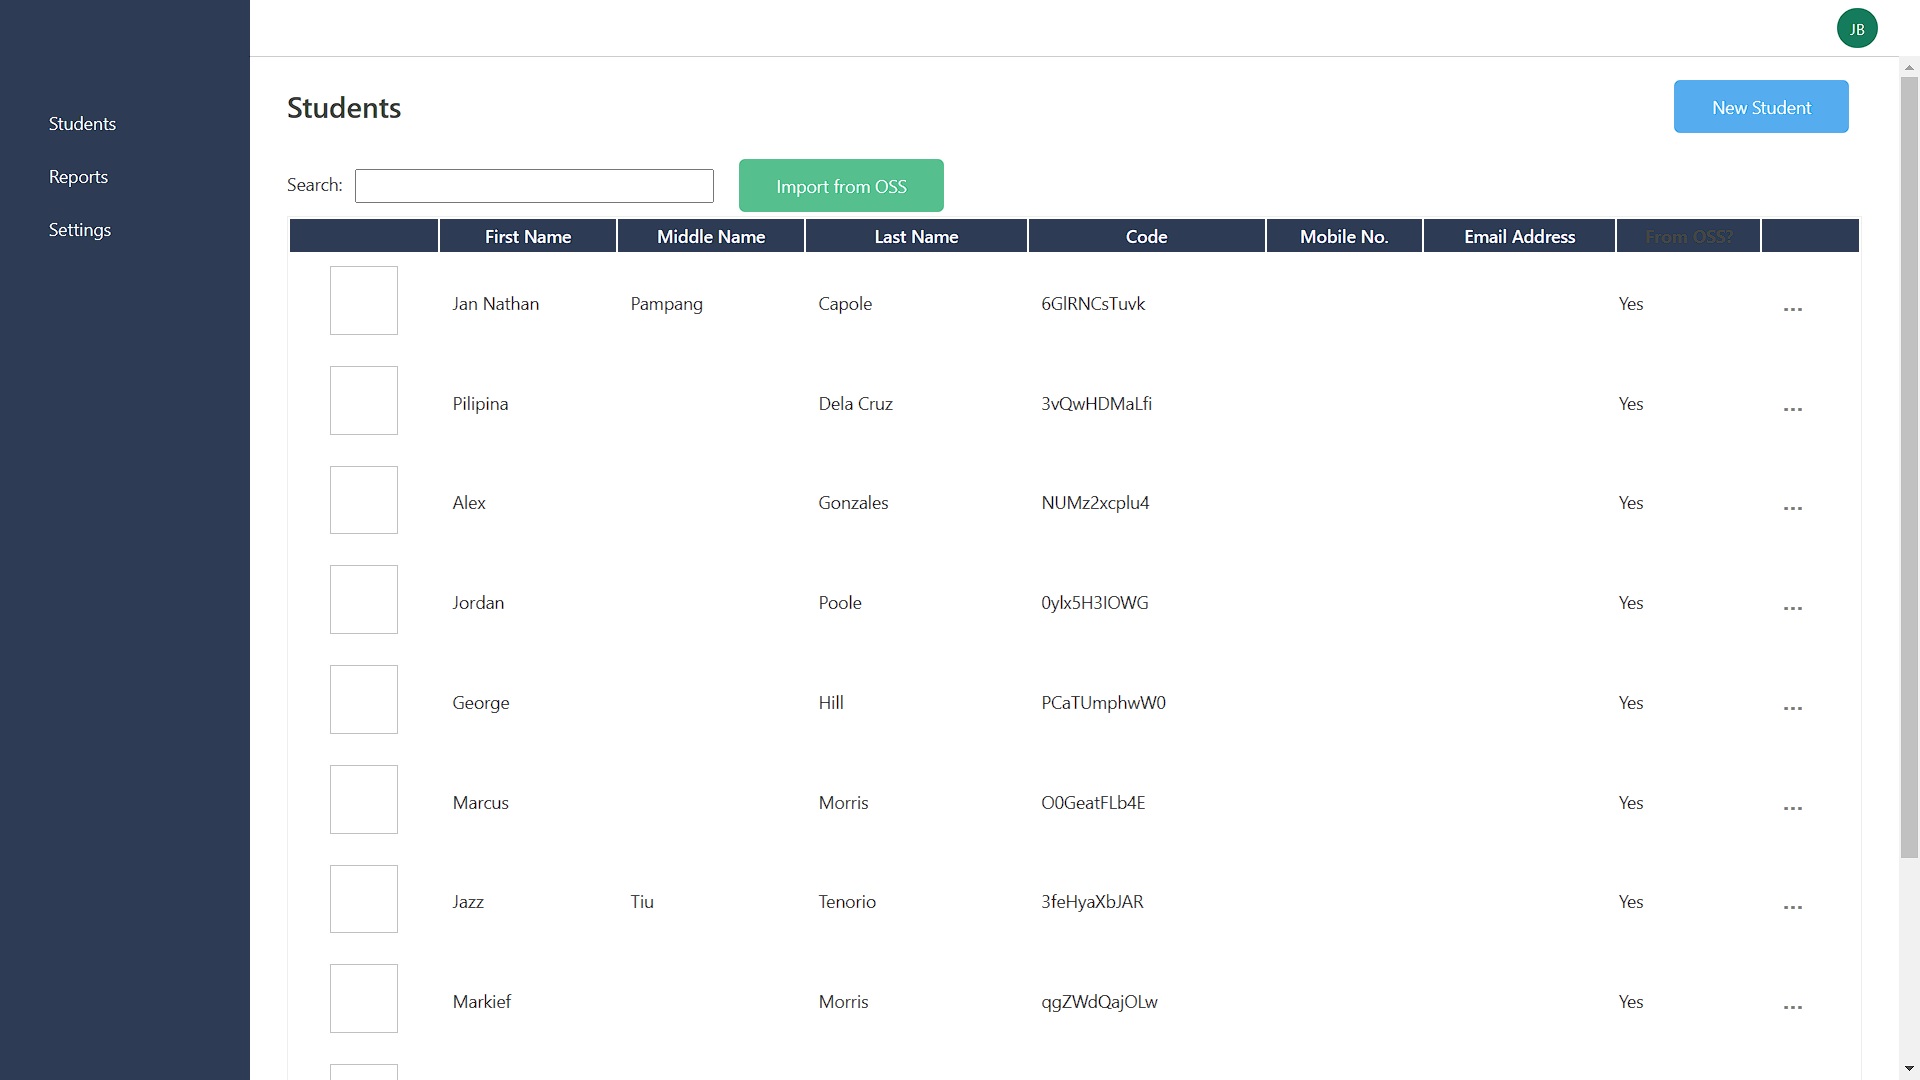Click last name Capole

pyautogui.click(x=845, y=304)
